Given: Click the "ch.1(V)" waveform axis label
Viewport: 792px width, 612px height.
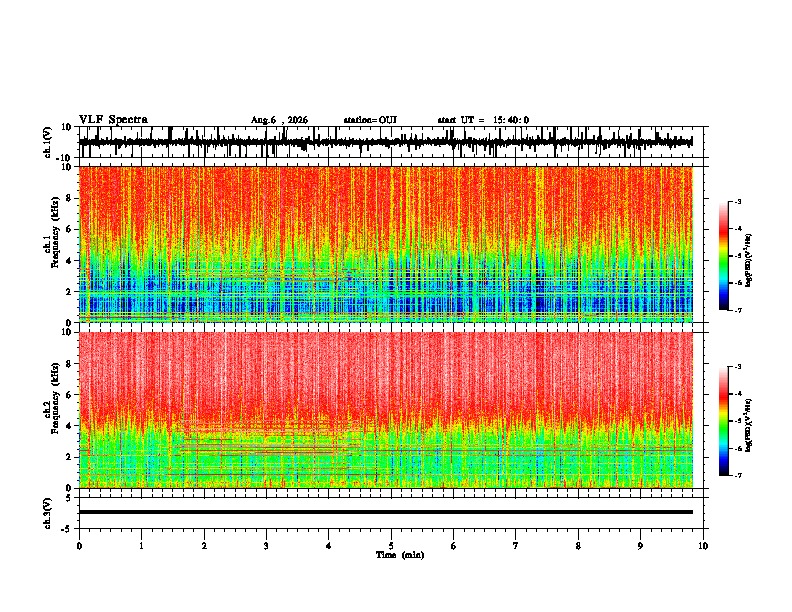Looking at the screenshot, I should tap(48, 142).
